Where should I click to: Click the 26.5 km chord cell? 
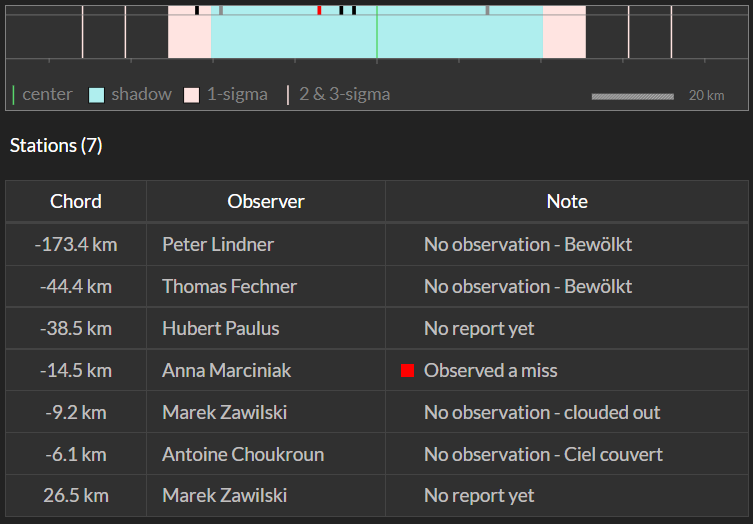tap(76, 496)
